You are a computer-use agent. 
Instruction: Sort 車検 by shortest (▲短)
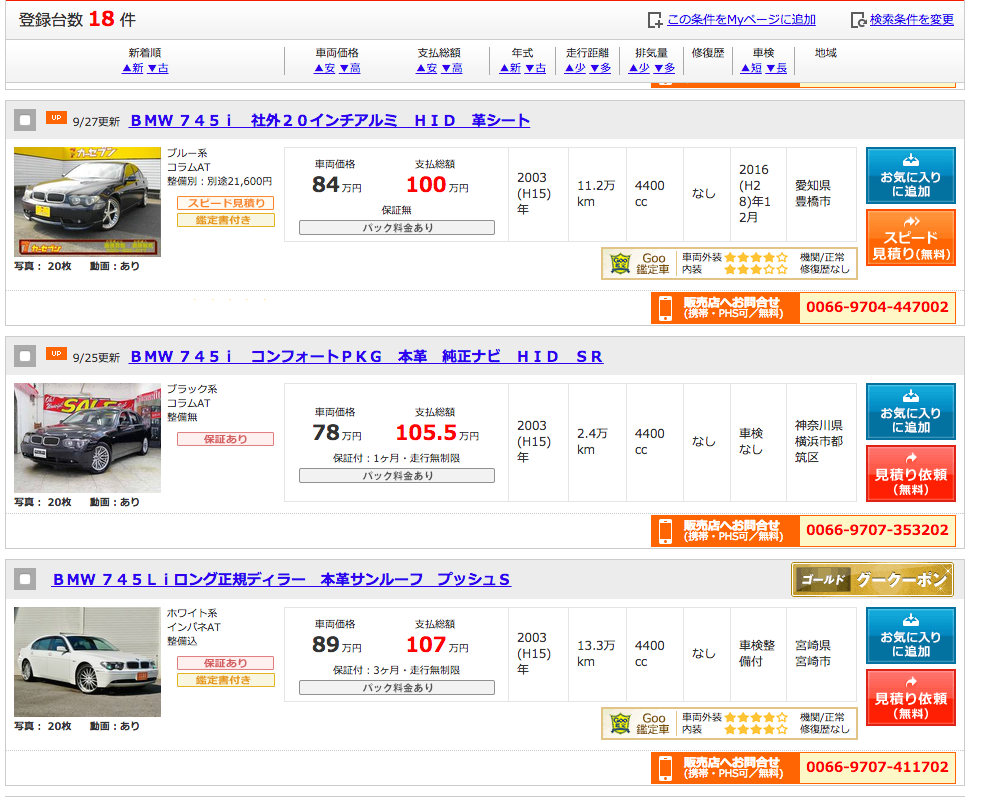click(x=751, y=68)
